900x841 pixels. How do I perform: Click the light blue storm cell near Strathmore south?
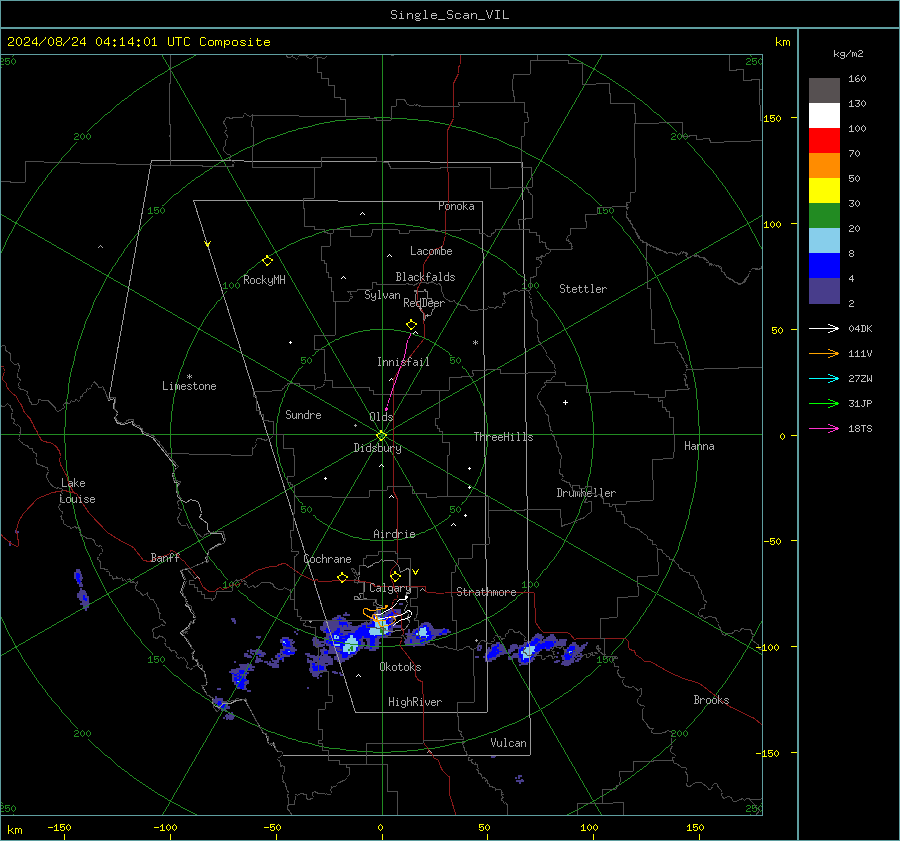pos(527,652)
